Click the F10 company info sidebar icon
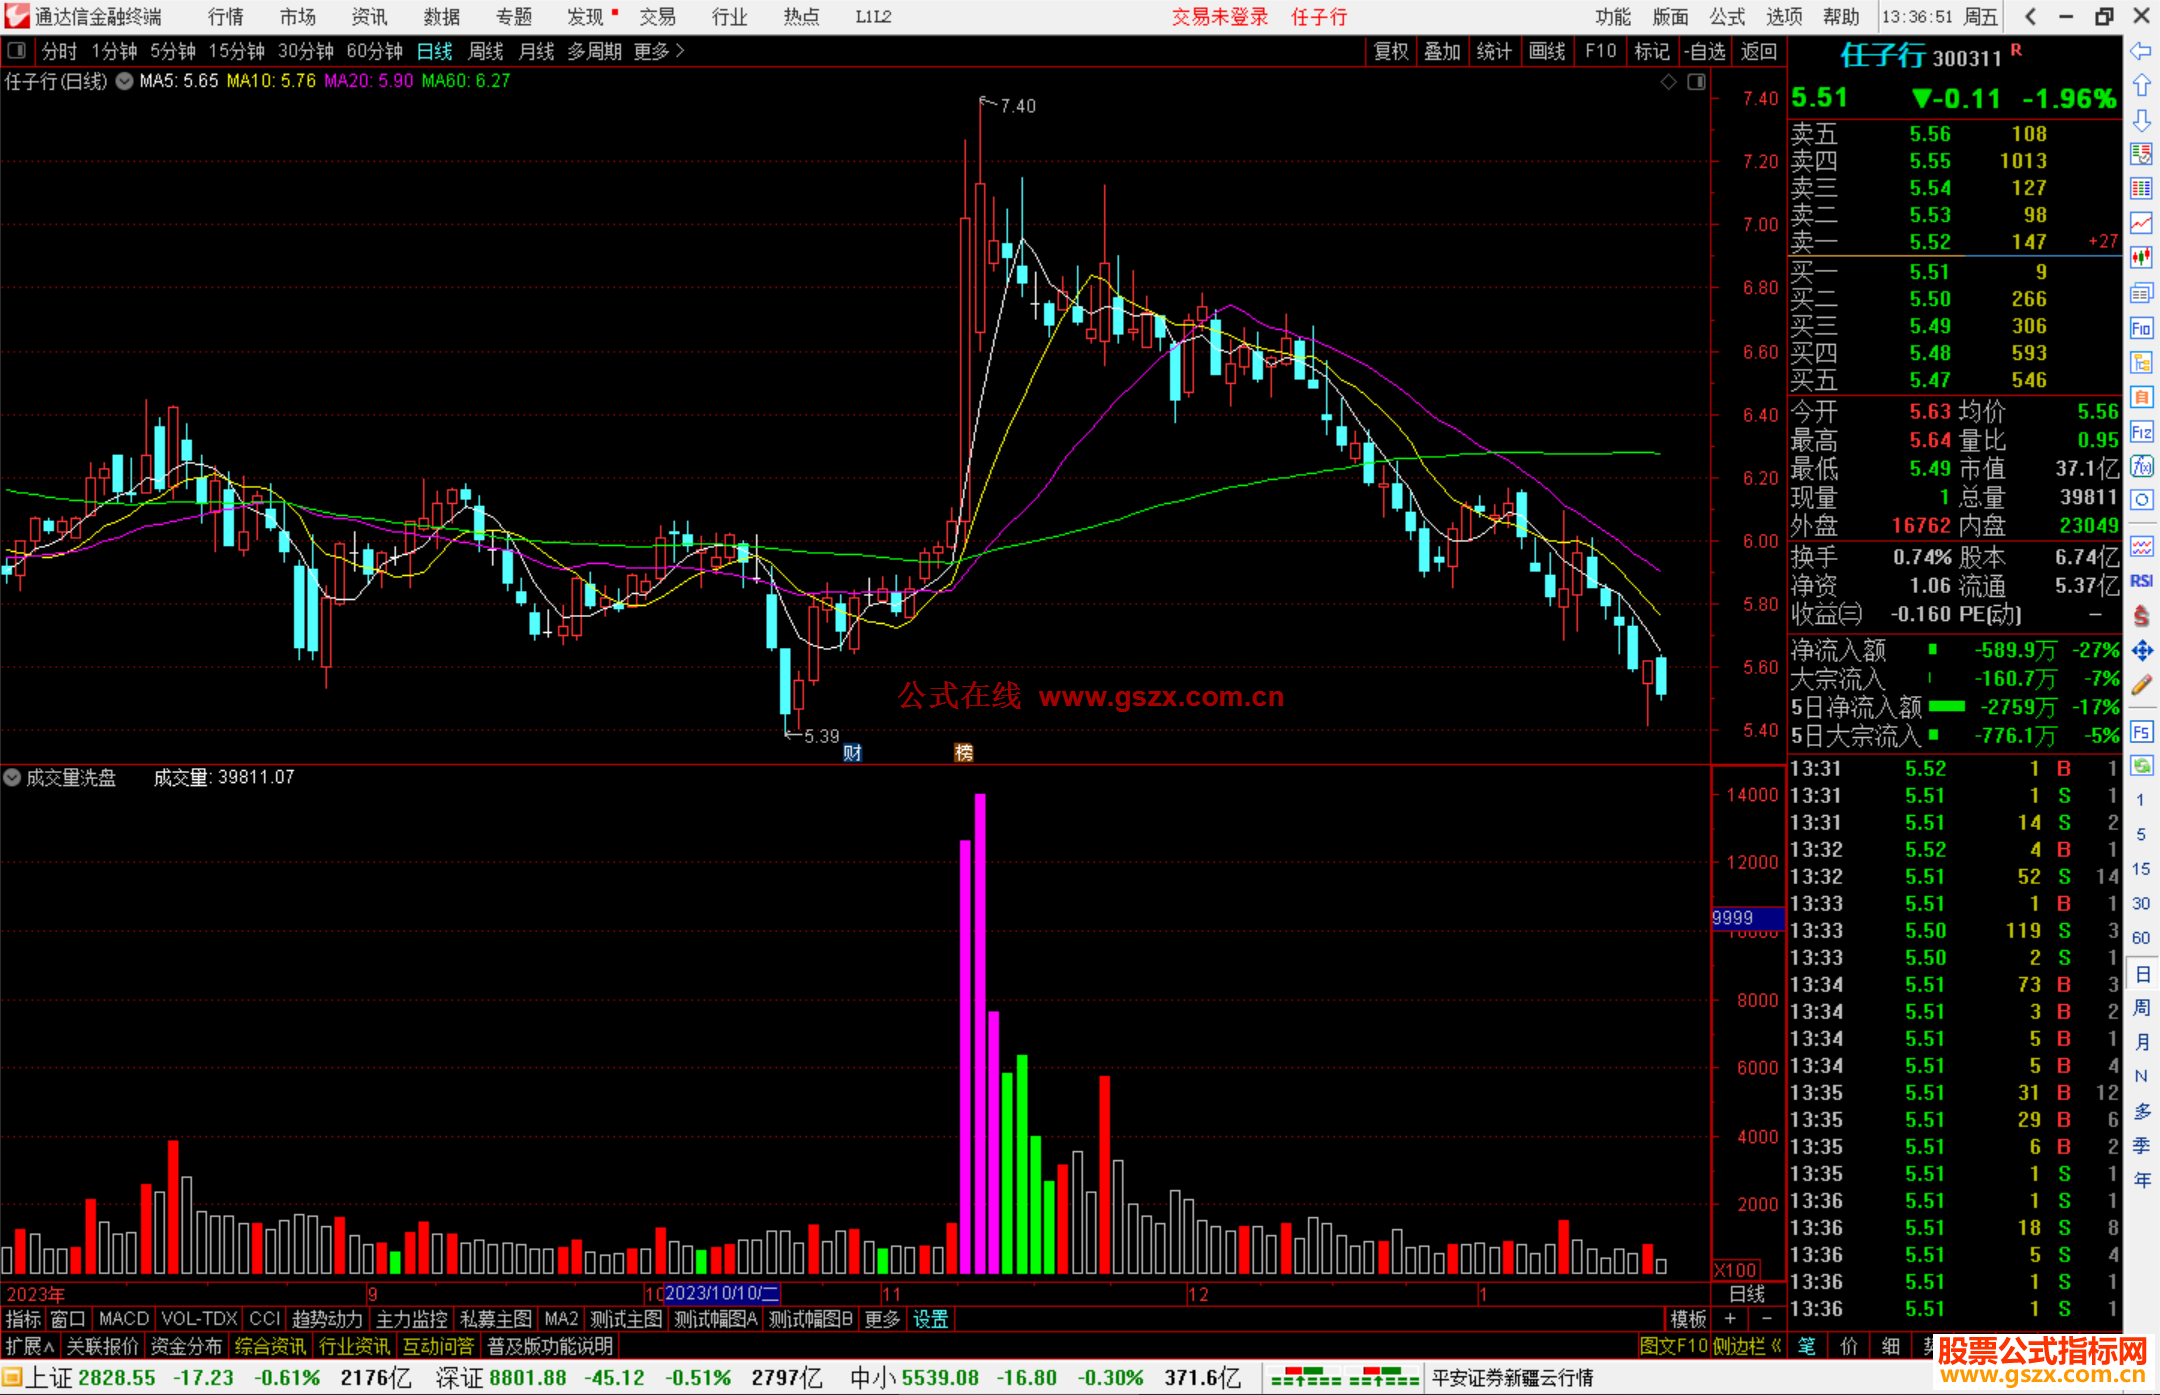 tap(2141, 328)
